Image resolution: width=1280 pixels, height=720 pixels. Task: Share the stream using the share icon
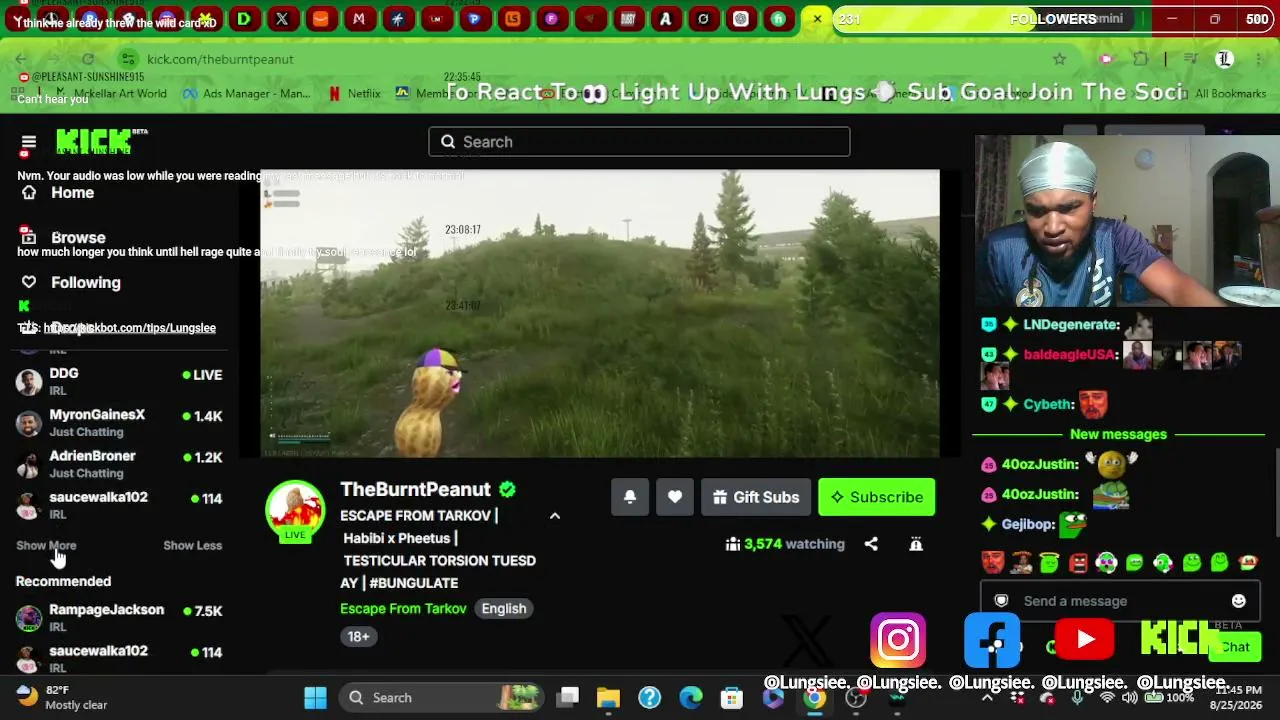pyautogui.click(x=871, y=544)
